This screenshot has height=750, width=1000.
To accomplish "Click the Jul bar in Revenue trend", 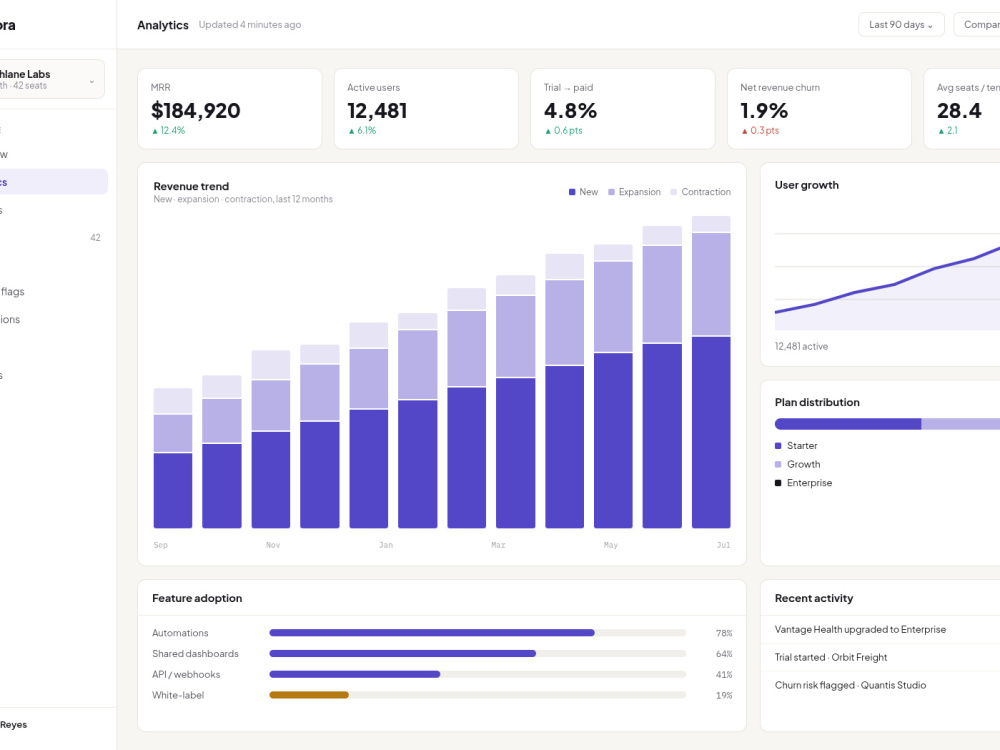I will click(x=711, y=372).
